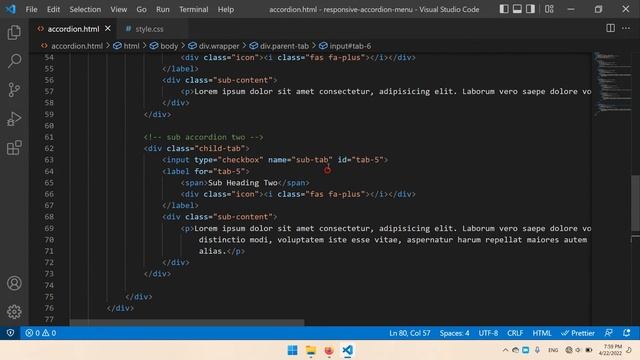
Task: Open the Run and Debug view
Action: coord(14,119)
